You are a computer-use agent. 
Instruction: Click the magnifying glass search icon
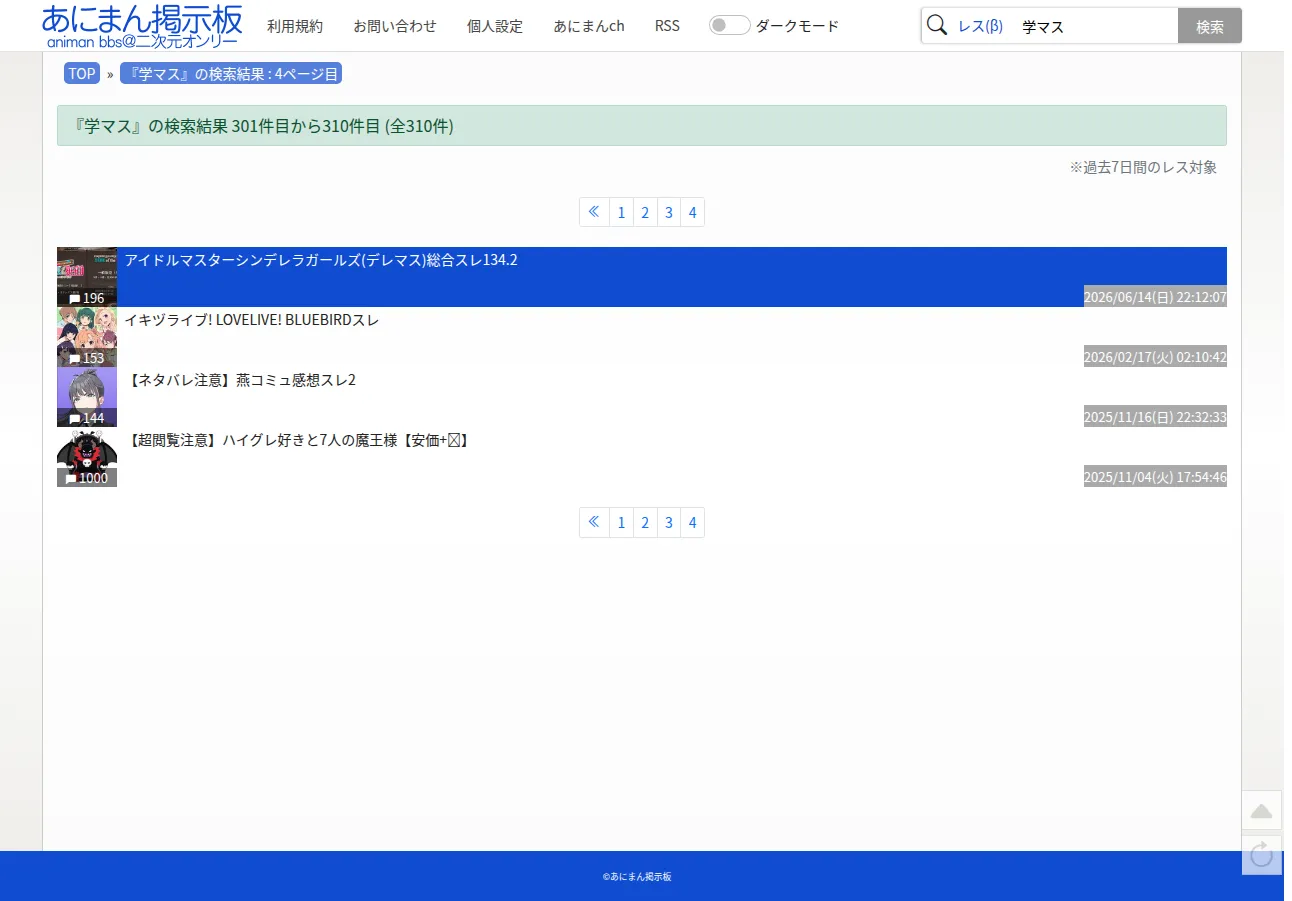click(x=937, y=26)
